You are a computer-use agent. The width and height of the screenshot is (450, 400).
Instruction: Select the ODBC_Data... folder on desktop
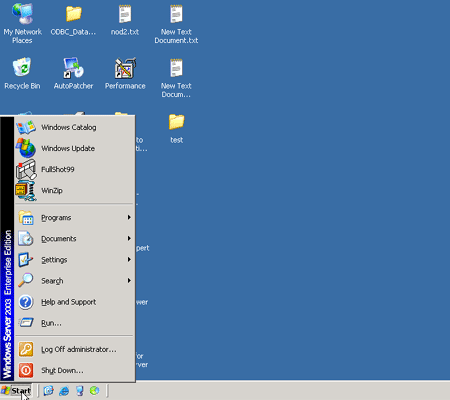pos(73,20)
